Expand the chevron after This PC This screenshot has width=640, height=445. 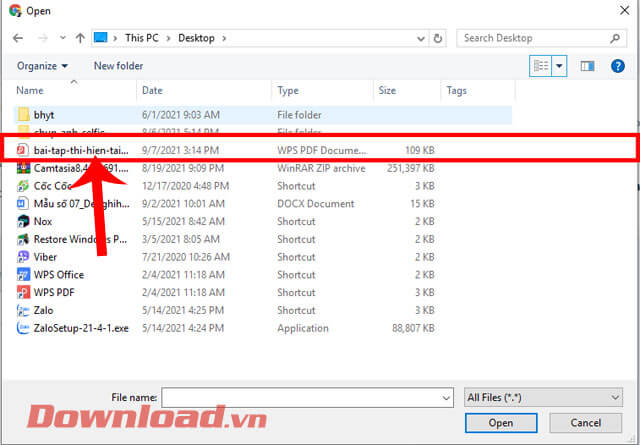click(x=168, y=38)
